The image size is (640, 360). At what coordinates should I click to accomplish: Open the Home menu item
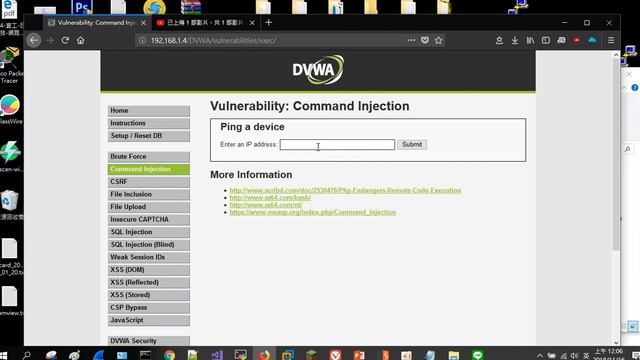pyautogui.click(x=149, y=111)
